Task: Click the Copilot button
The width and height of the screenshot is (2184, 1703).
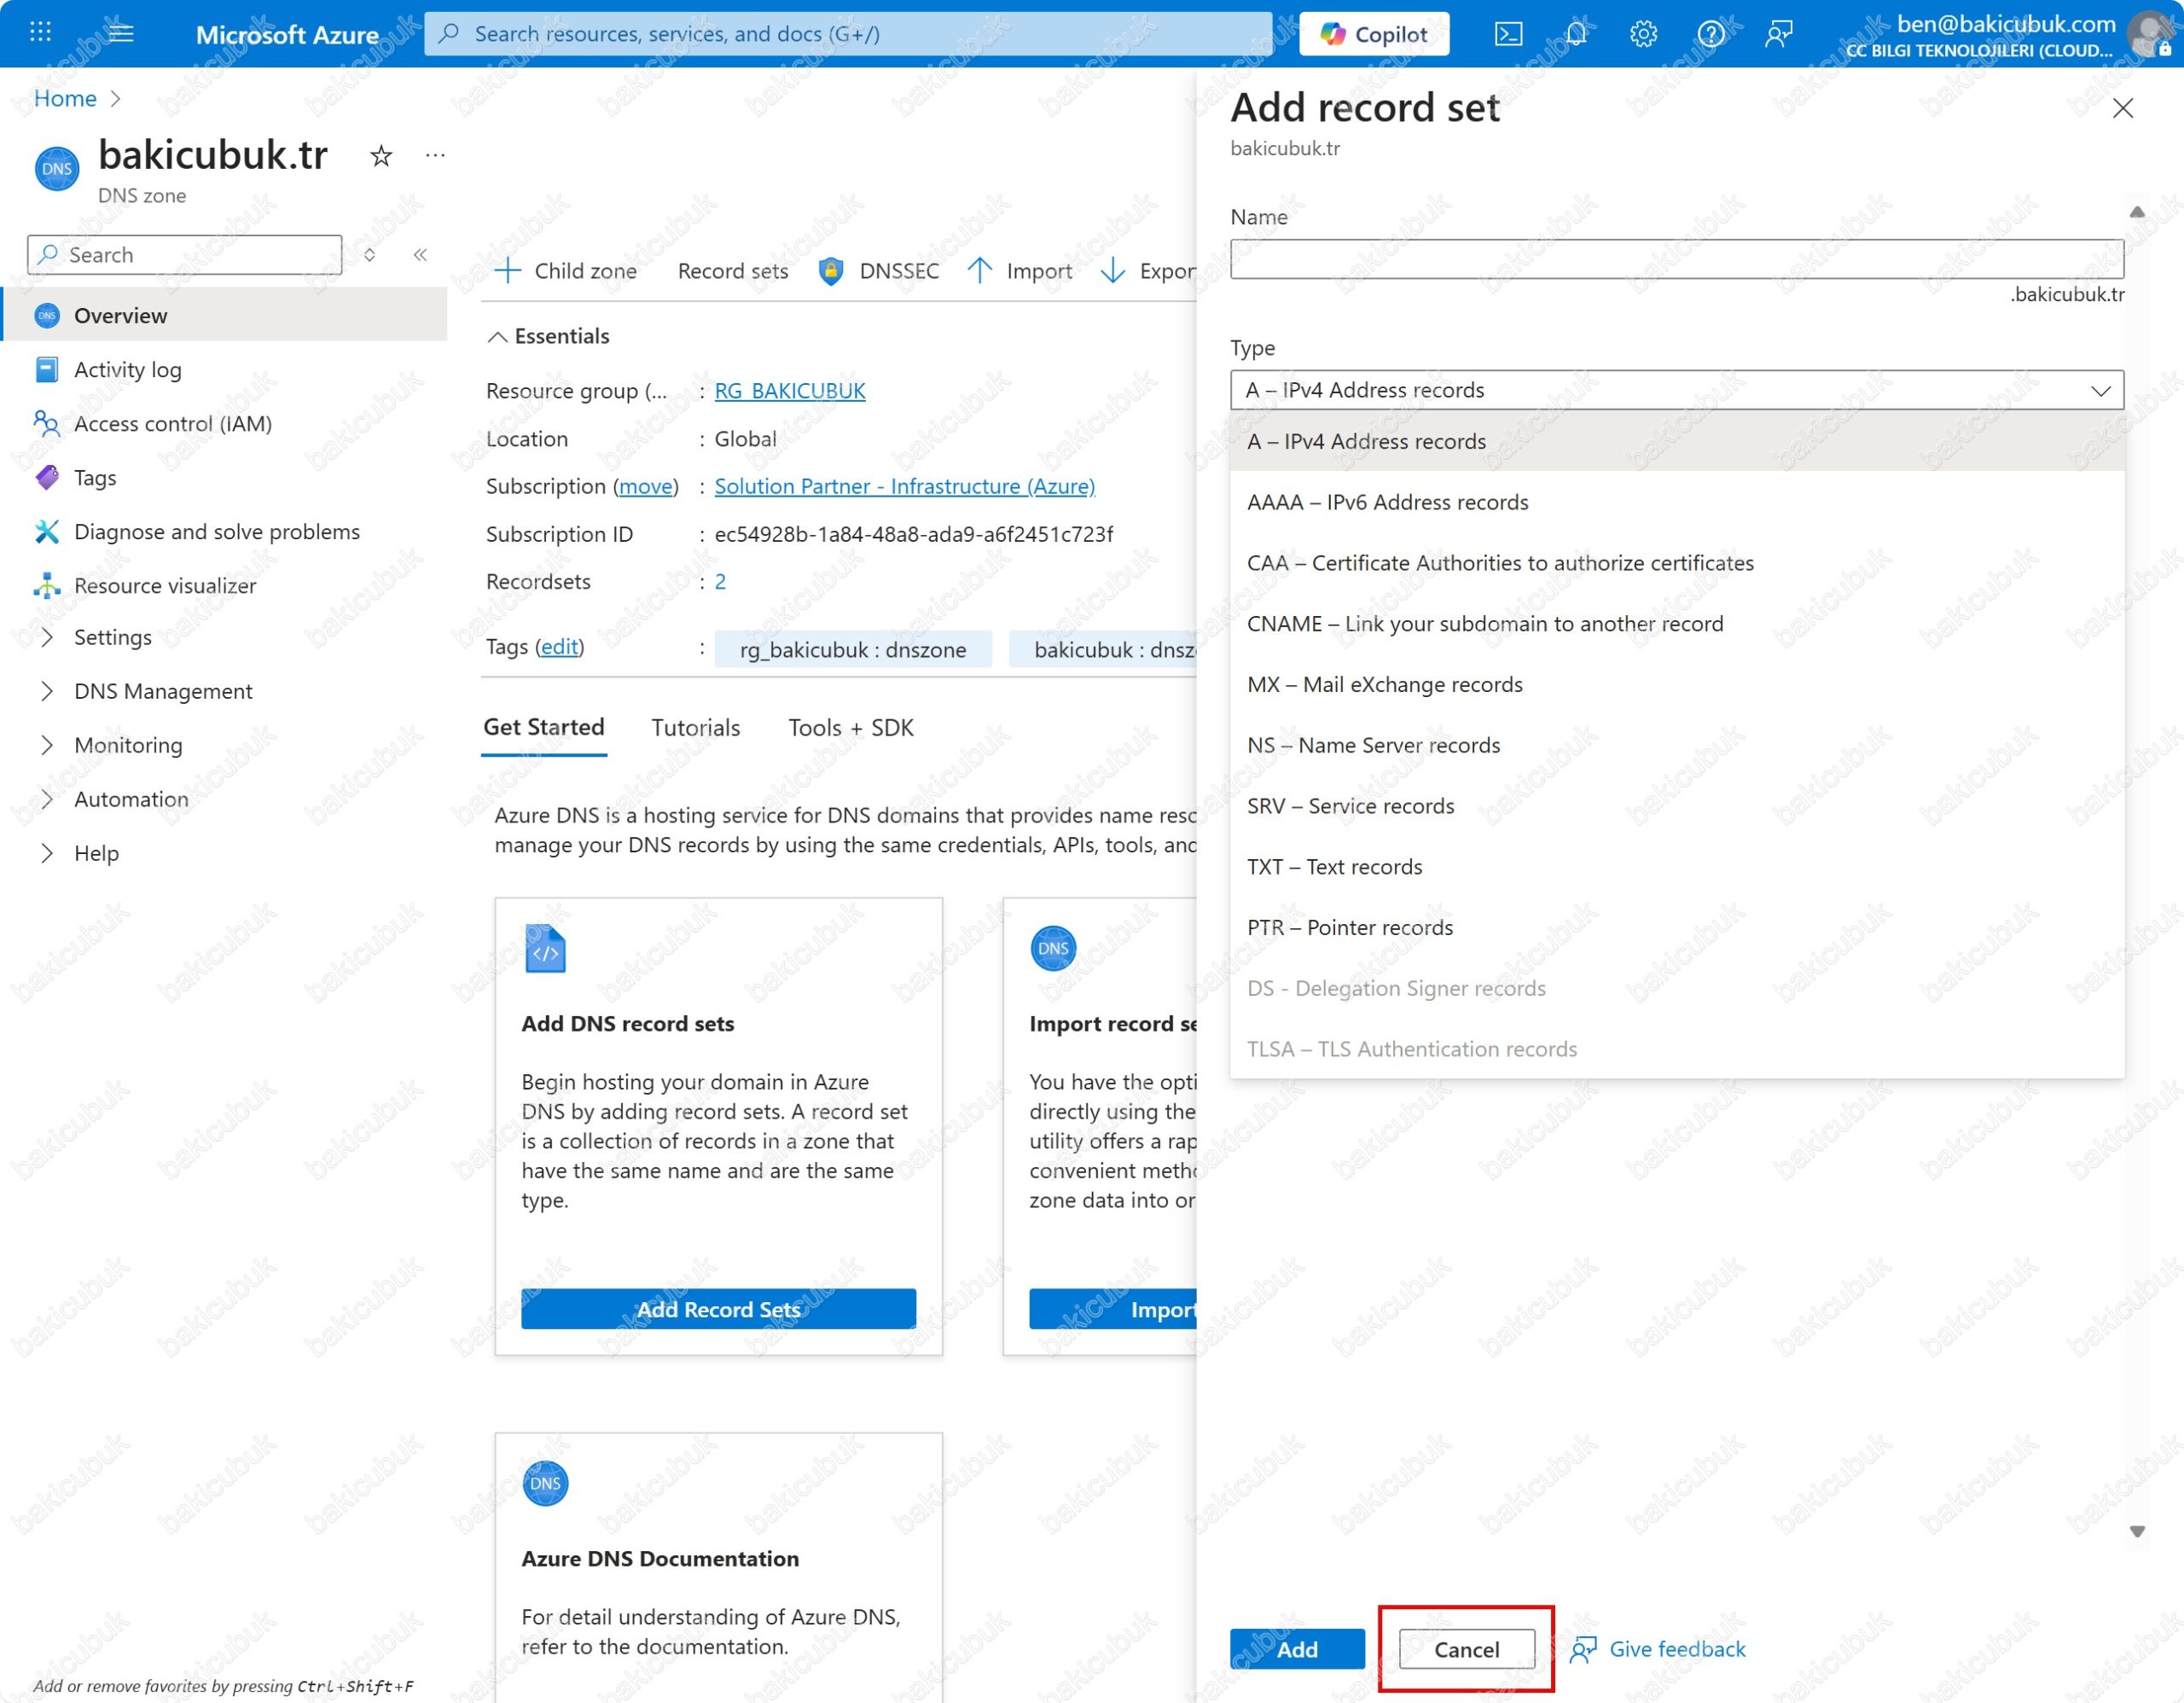Action: point(1374,34)
